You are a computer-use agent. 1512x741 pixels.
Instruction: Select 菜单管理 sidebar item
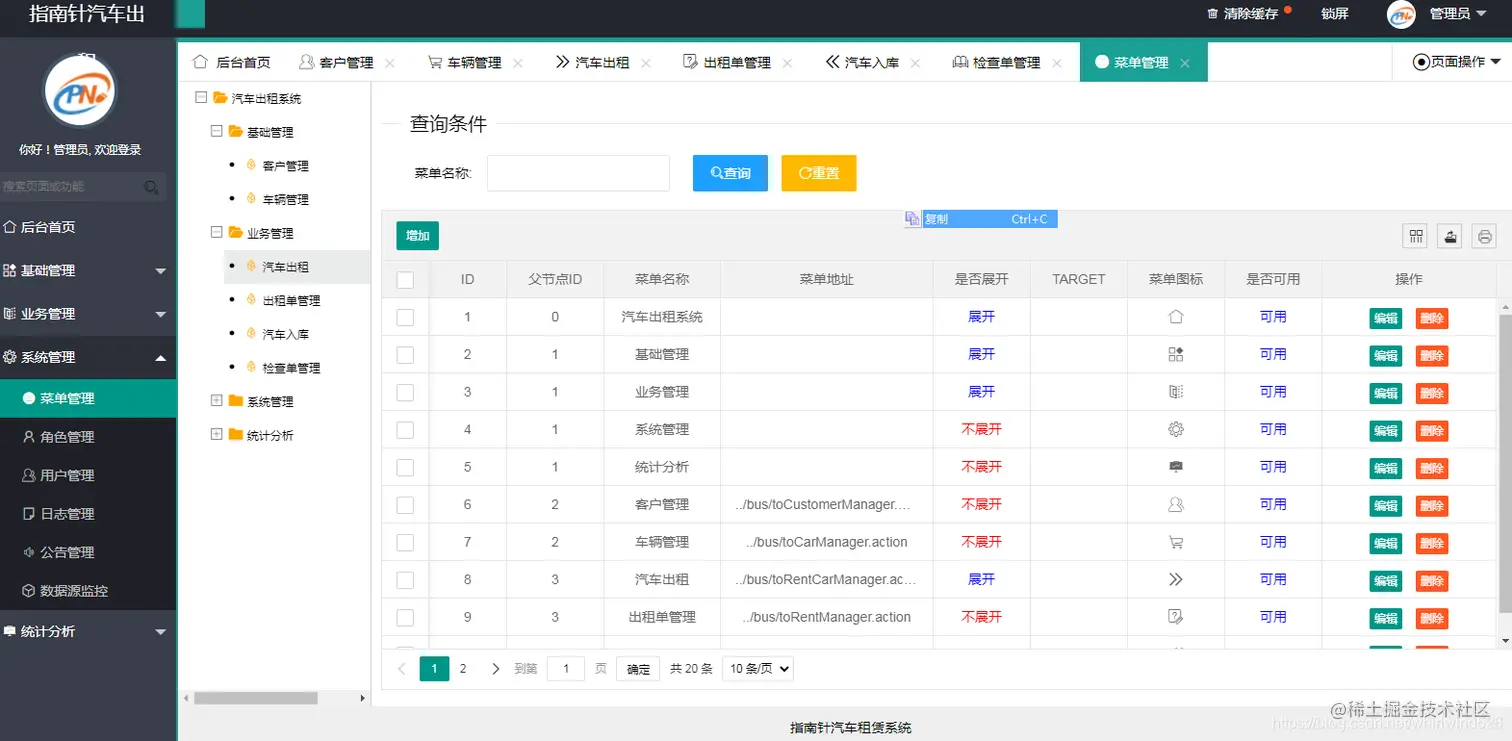point(88,398)
